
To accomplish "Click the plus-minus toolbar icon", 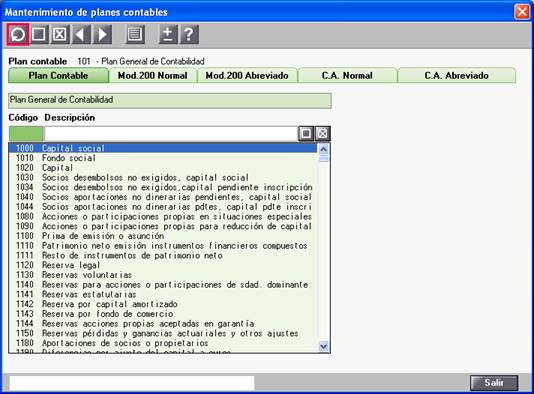I will click(168, 34).
